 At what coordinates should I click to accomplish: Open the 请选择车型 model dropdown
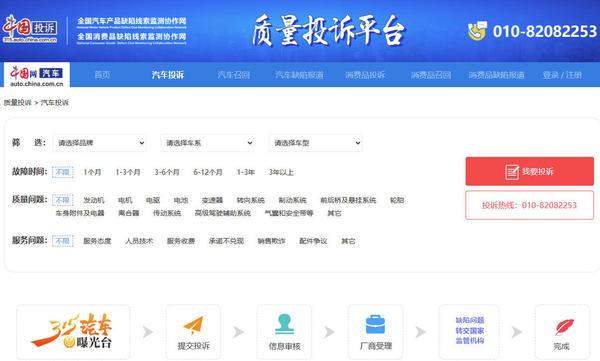(316, 143)
